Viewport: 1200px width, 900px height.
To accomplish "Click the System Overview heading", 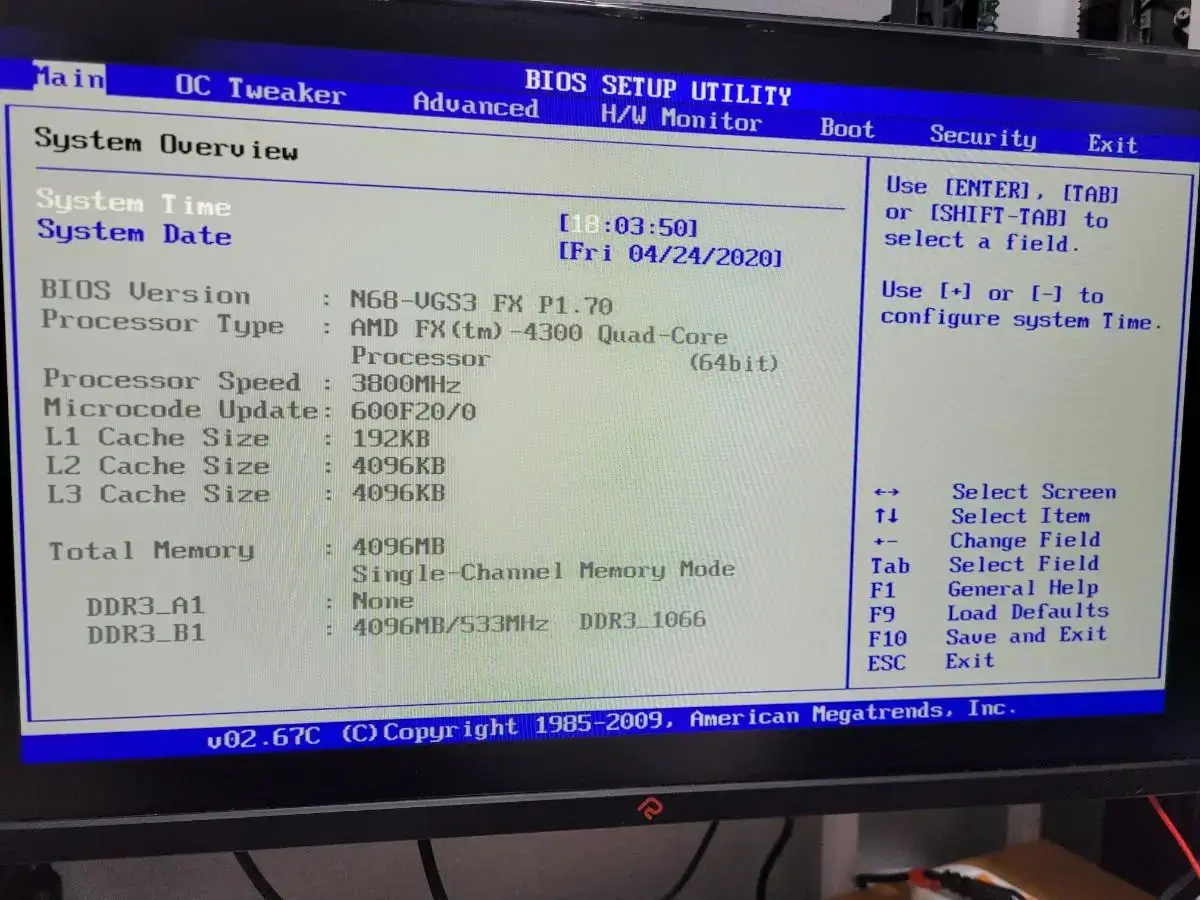I will coord(166,144).
